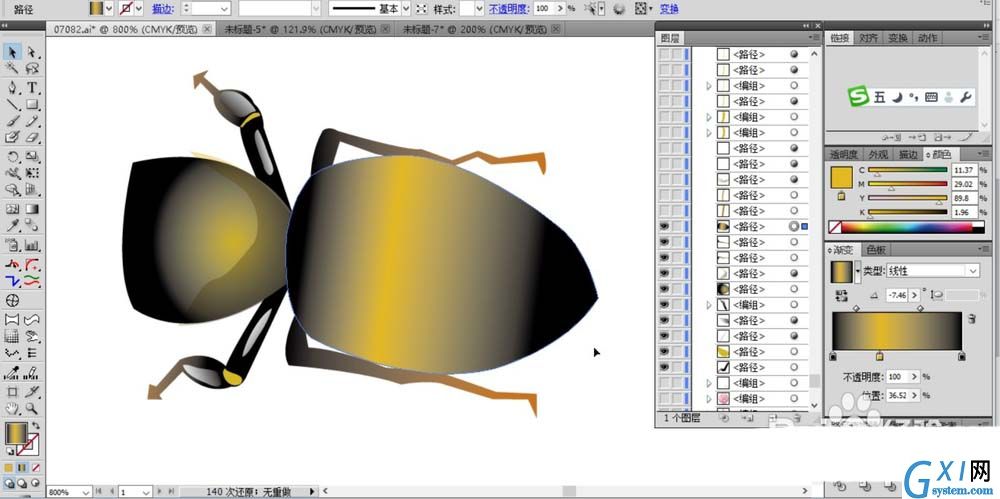The width and height of the screenshot is (1000, 499).
Task: Click target circle of selected path layer
Action: (x=794, y=227)
